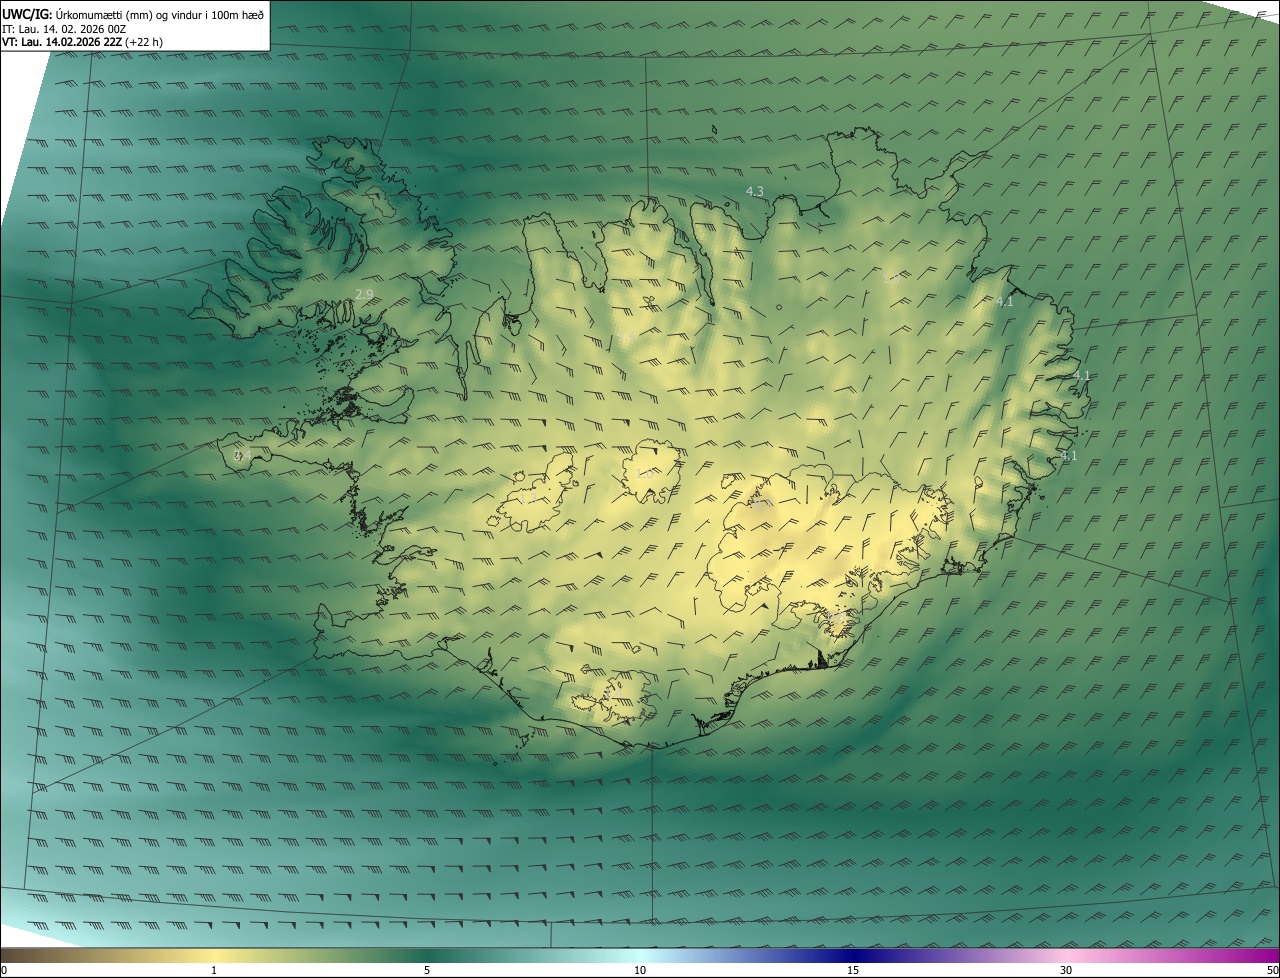Click the initial time line 'IT: Lau. 14. 02. 2026 00Z'

pos(64,29)
